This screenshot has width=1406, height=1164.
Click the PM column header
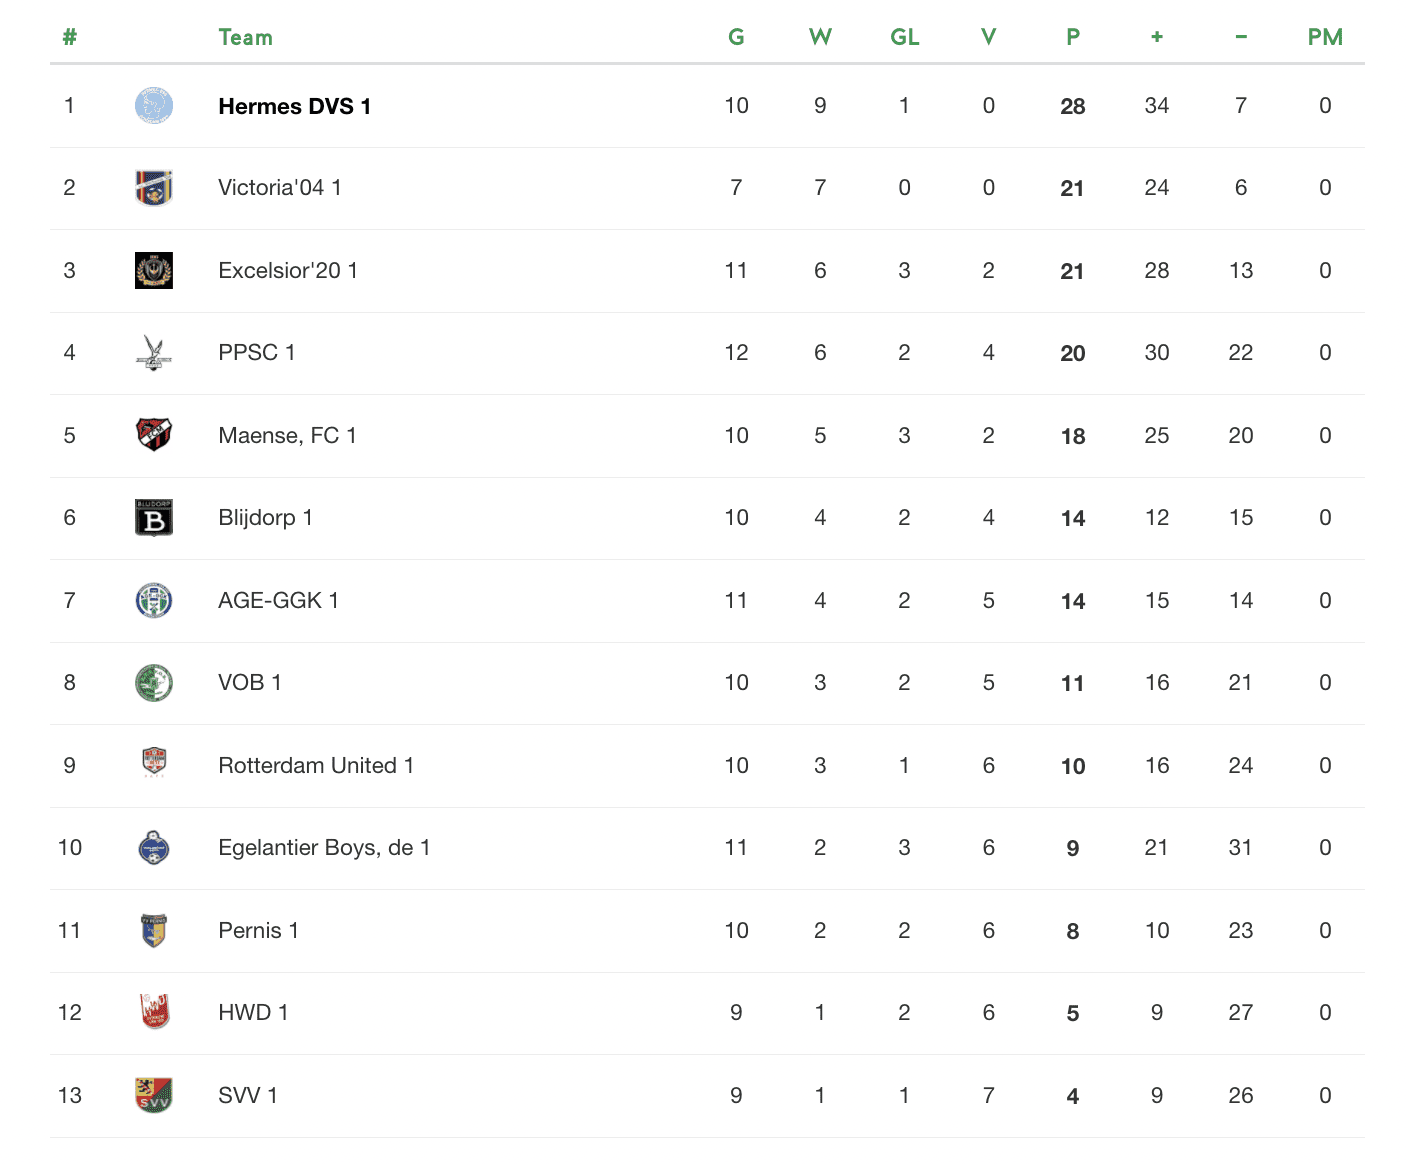1325,38
